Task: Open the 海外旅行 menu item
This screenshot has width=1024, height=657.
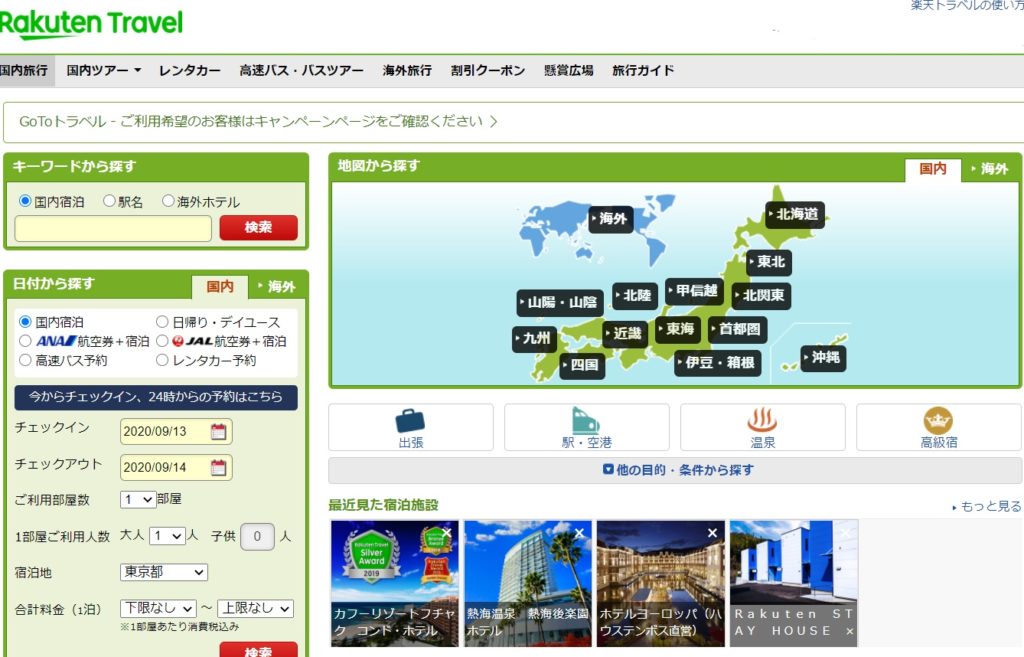Action: (408, 71)
